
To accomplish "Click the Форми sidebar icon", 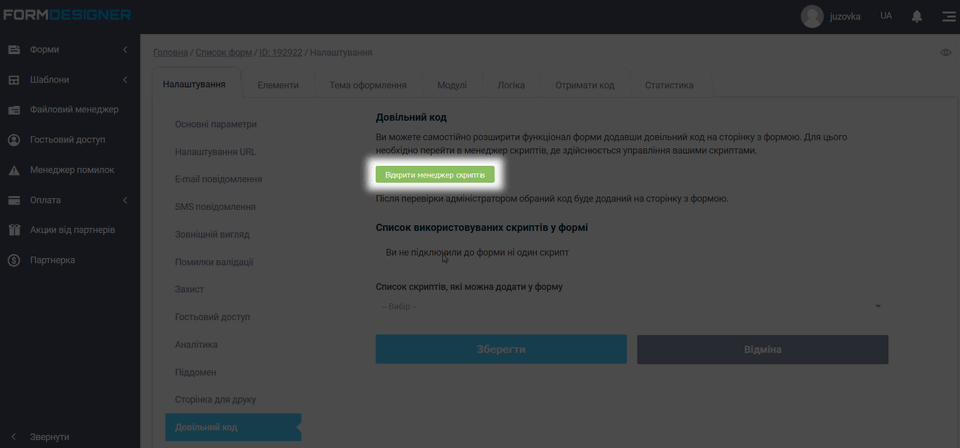I will [x=14, y=50].
